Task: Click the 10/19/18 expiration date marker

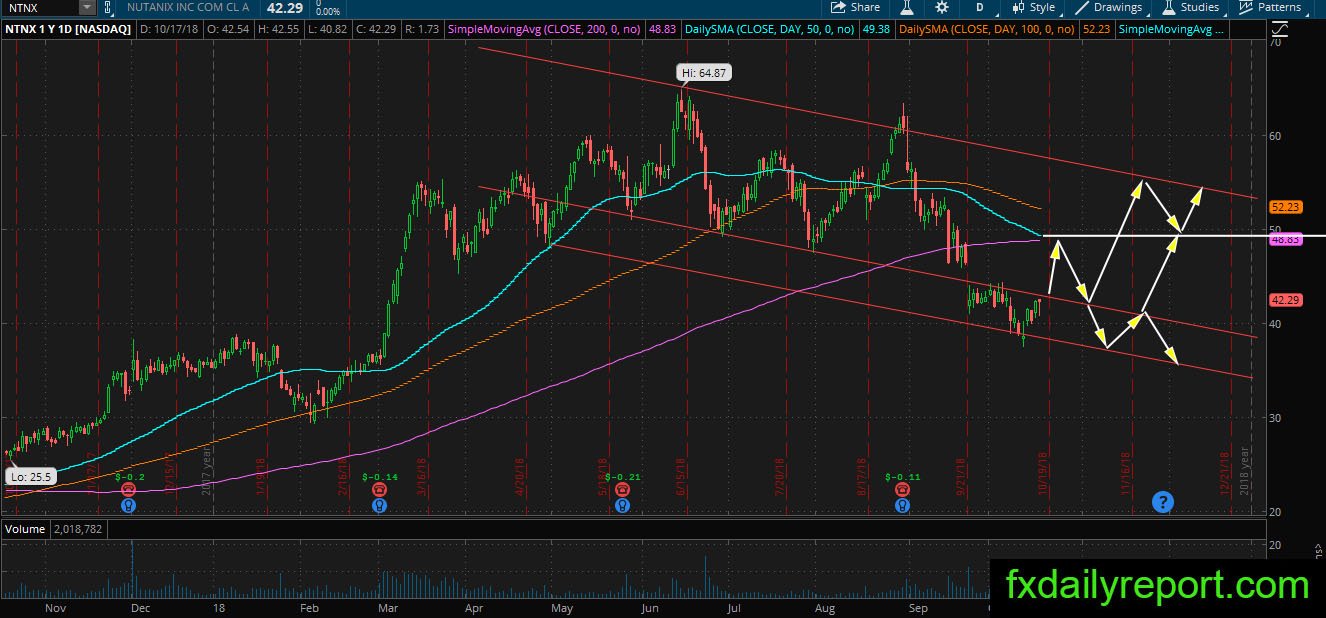Action: 1042,475
